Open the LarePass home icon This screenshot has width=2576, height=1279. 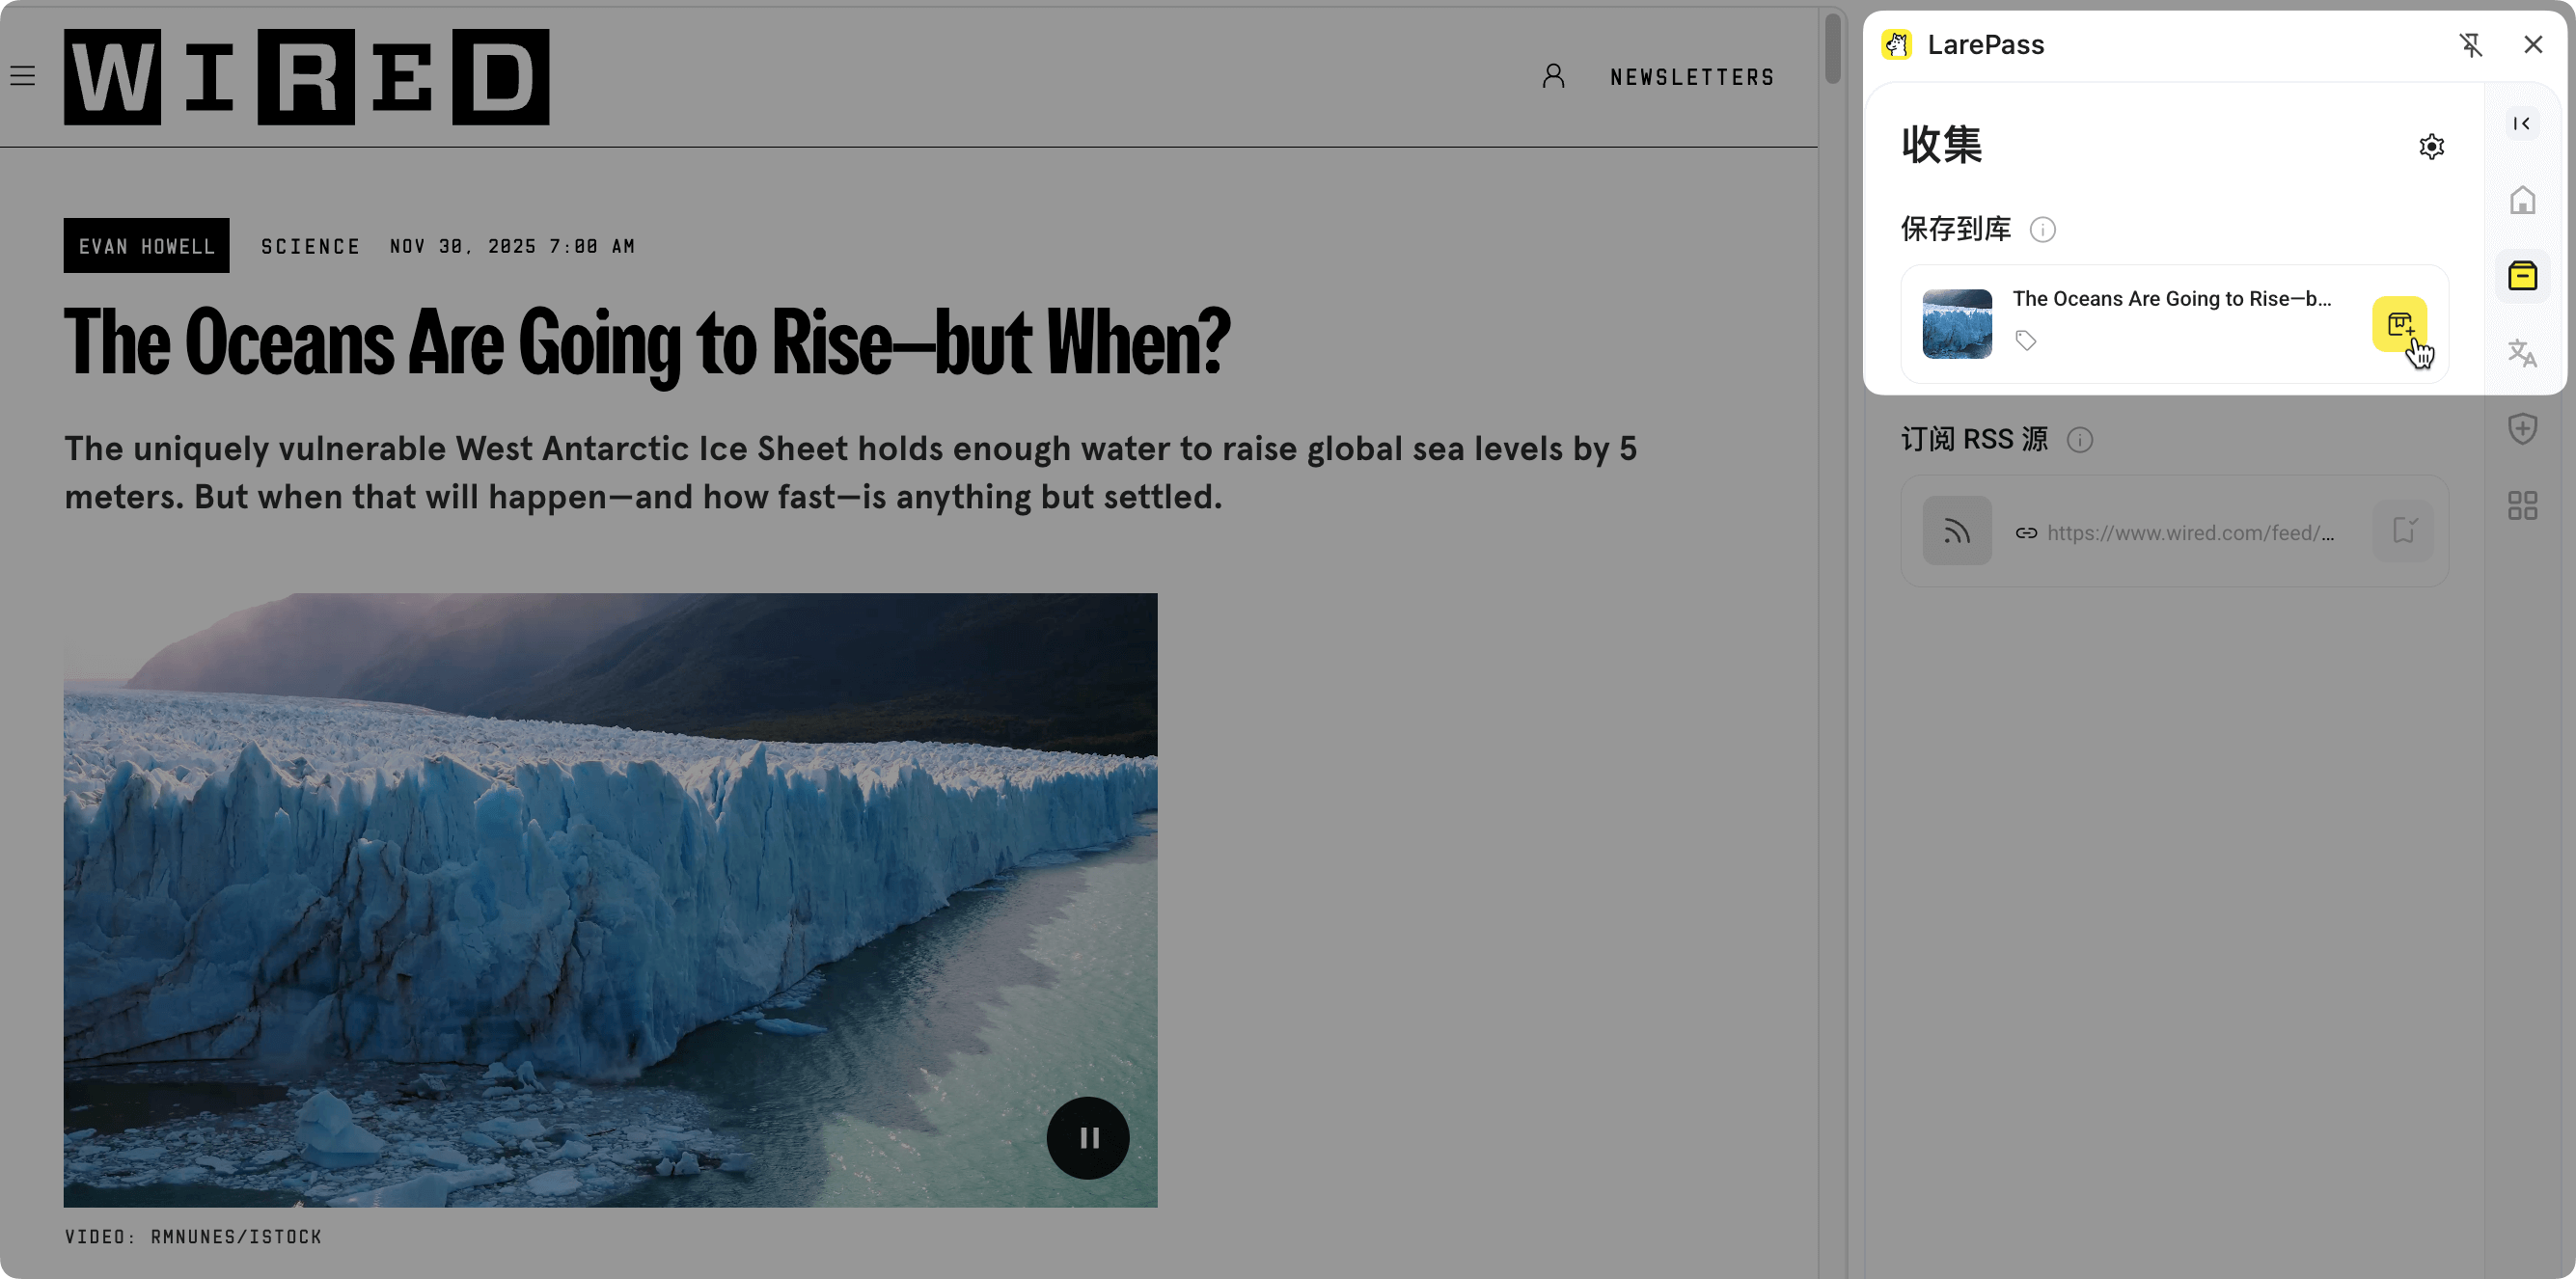click(2521, 200)
